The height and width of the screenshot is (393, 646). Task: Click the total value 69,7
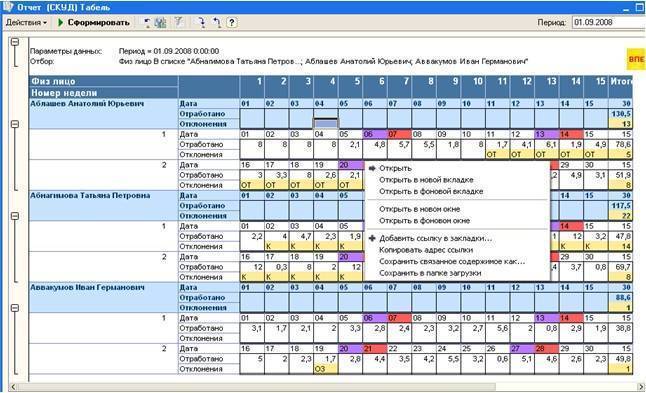621,267
